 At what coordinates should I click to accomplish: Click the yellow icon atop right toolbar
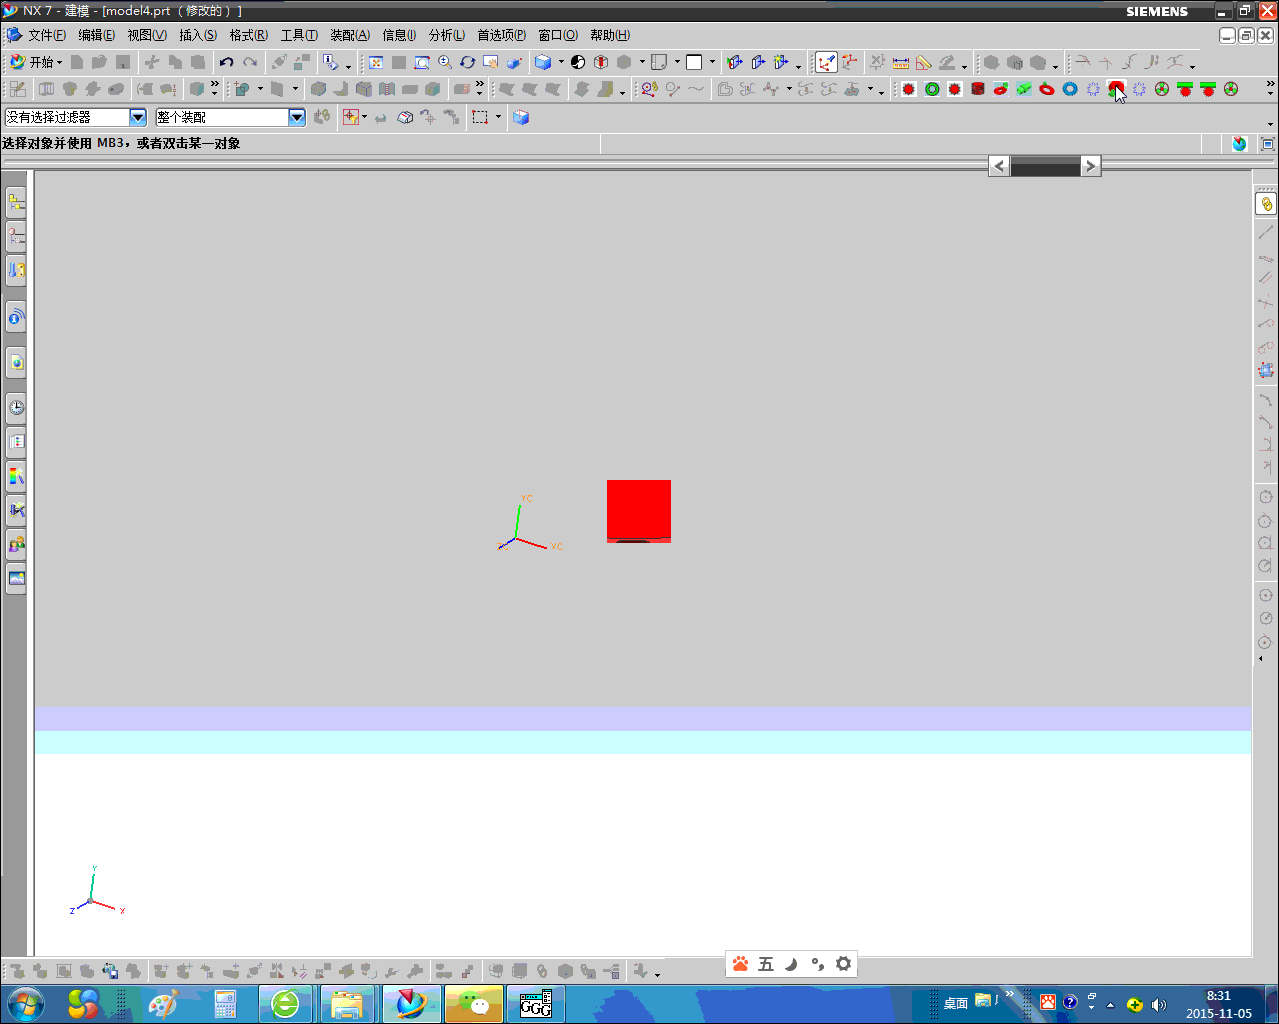(x=1266, y=204)
